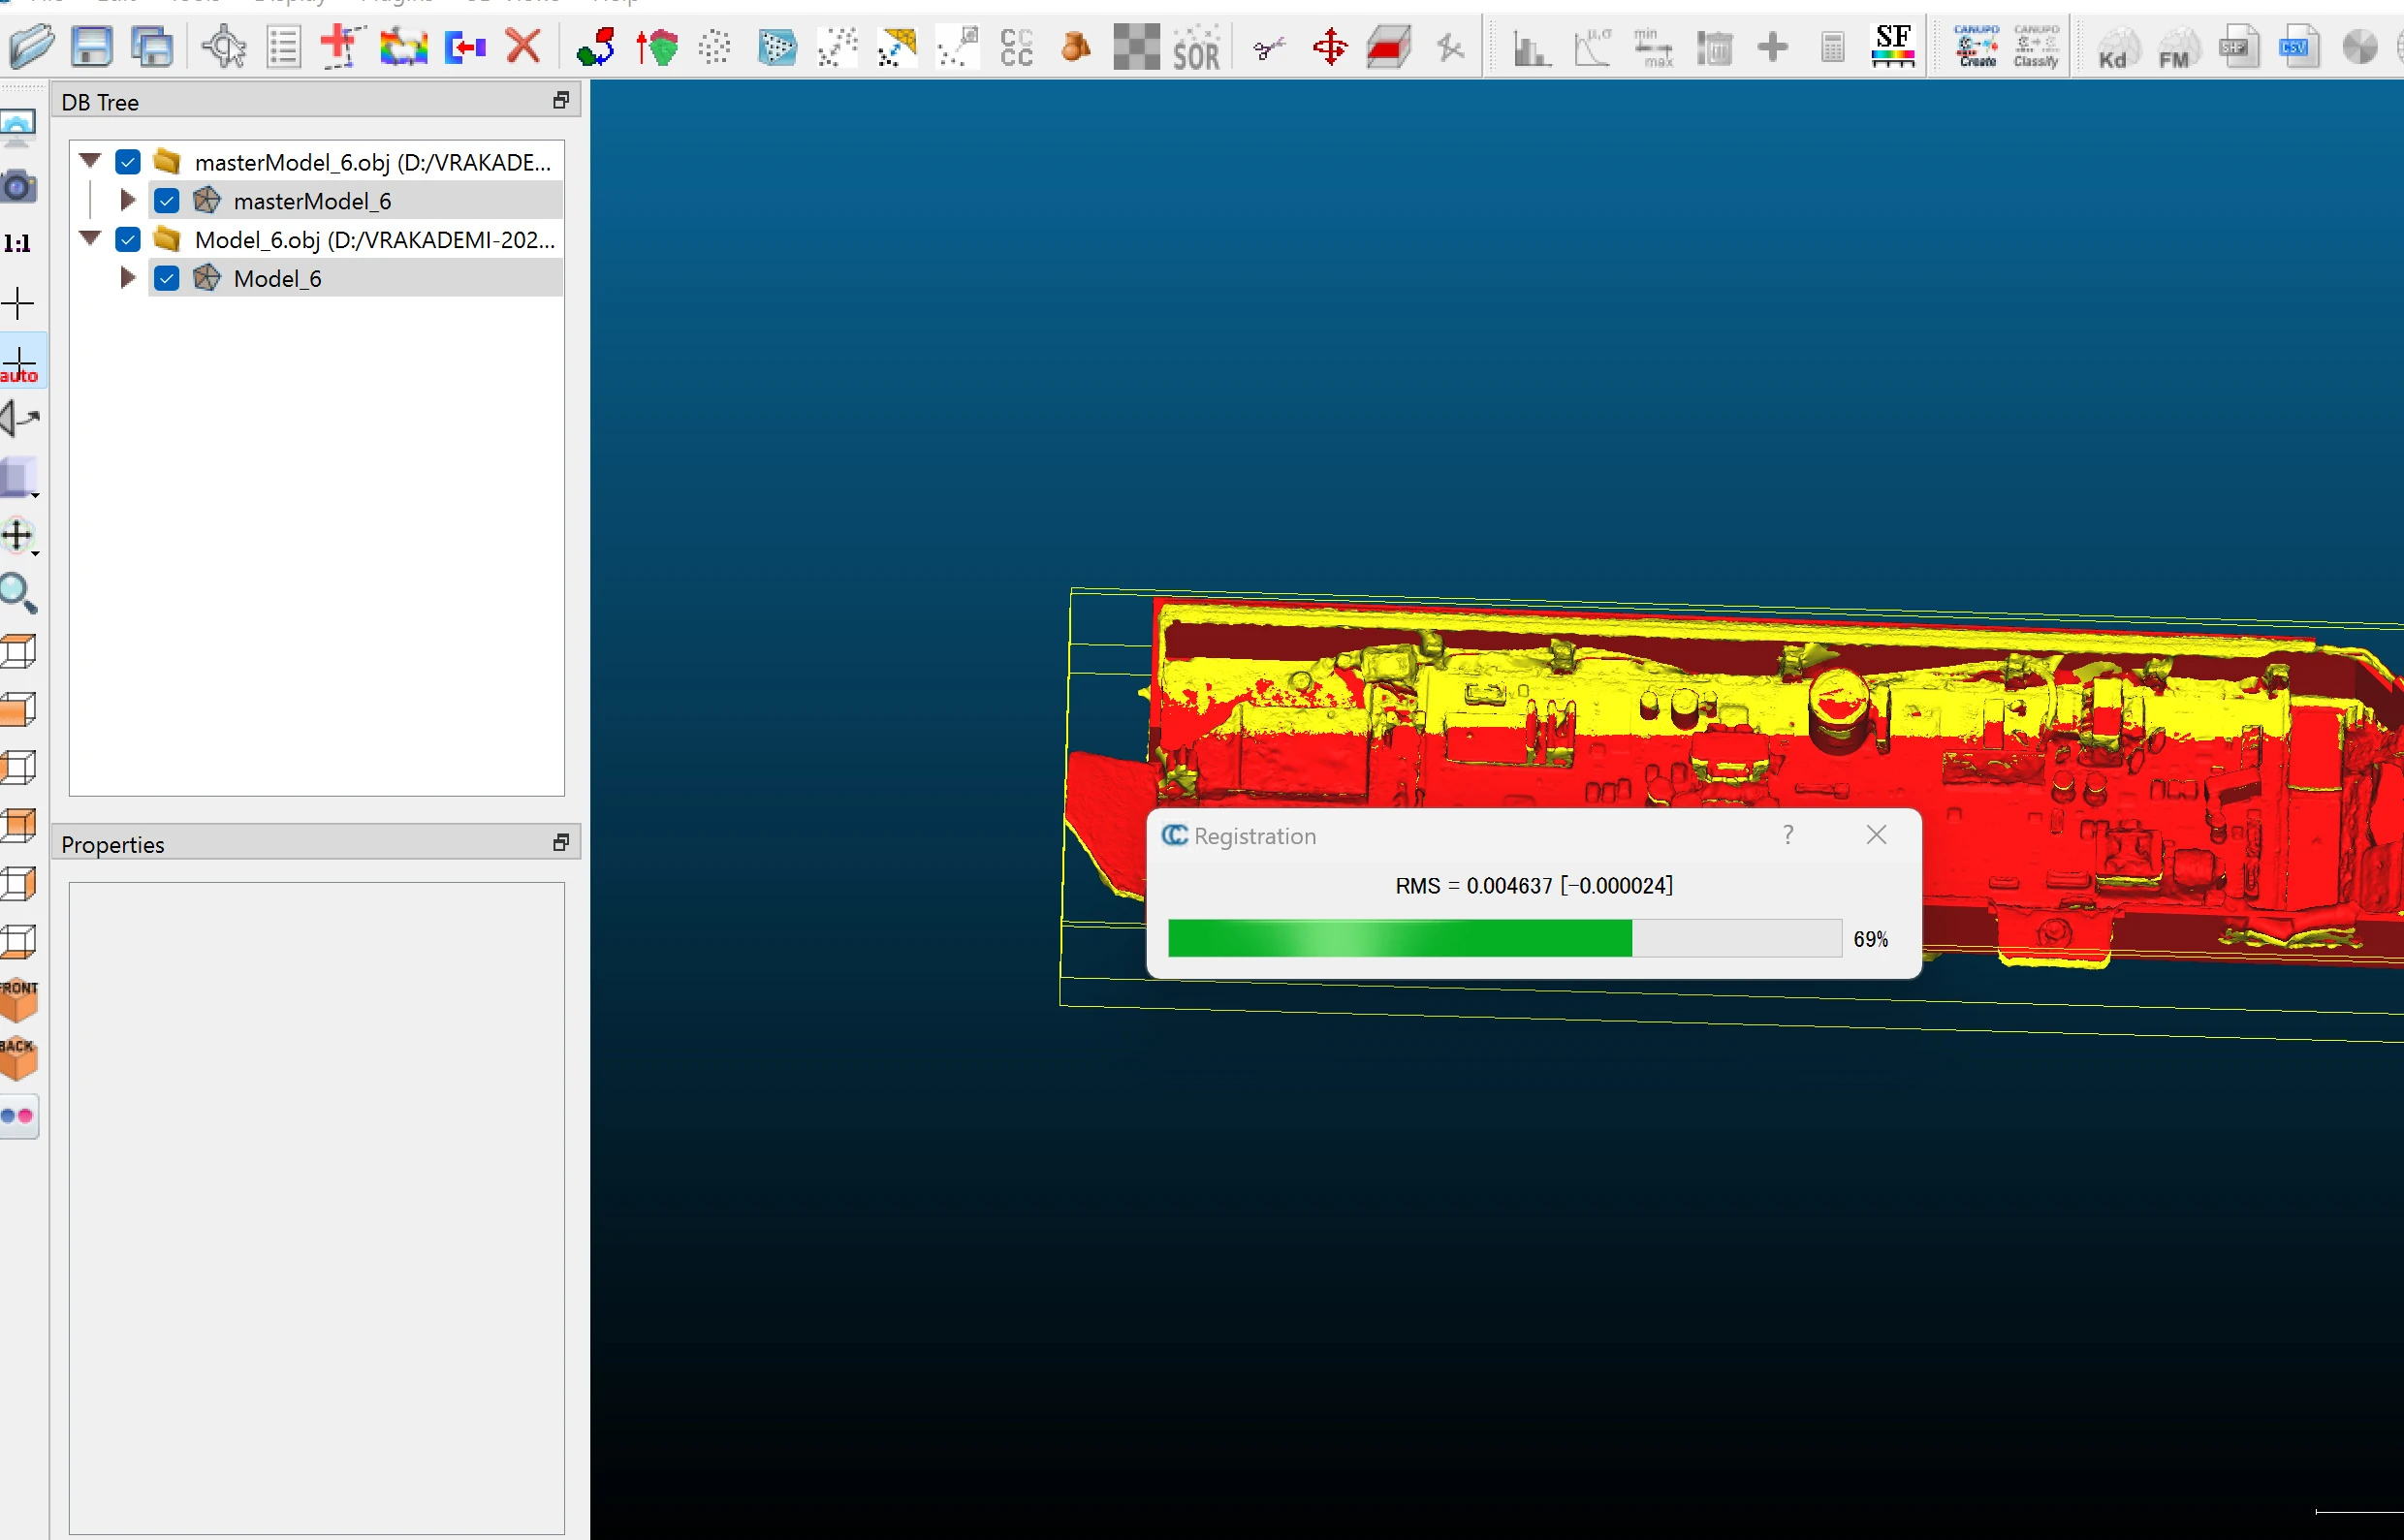Image resolution: width=2404 pixels, height=1540 pixels.
Task: Set the FRONT cube view
Action: (19, 999)
